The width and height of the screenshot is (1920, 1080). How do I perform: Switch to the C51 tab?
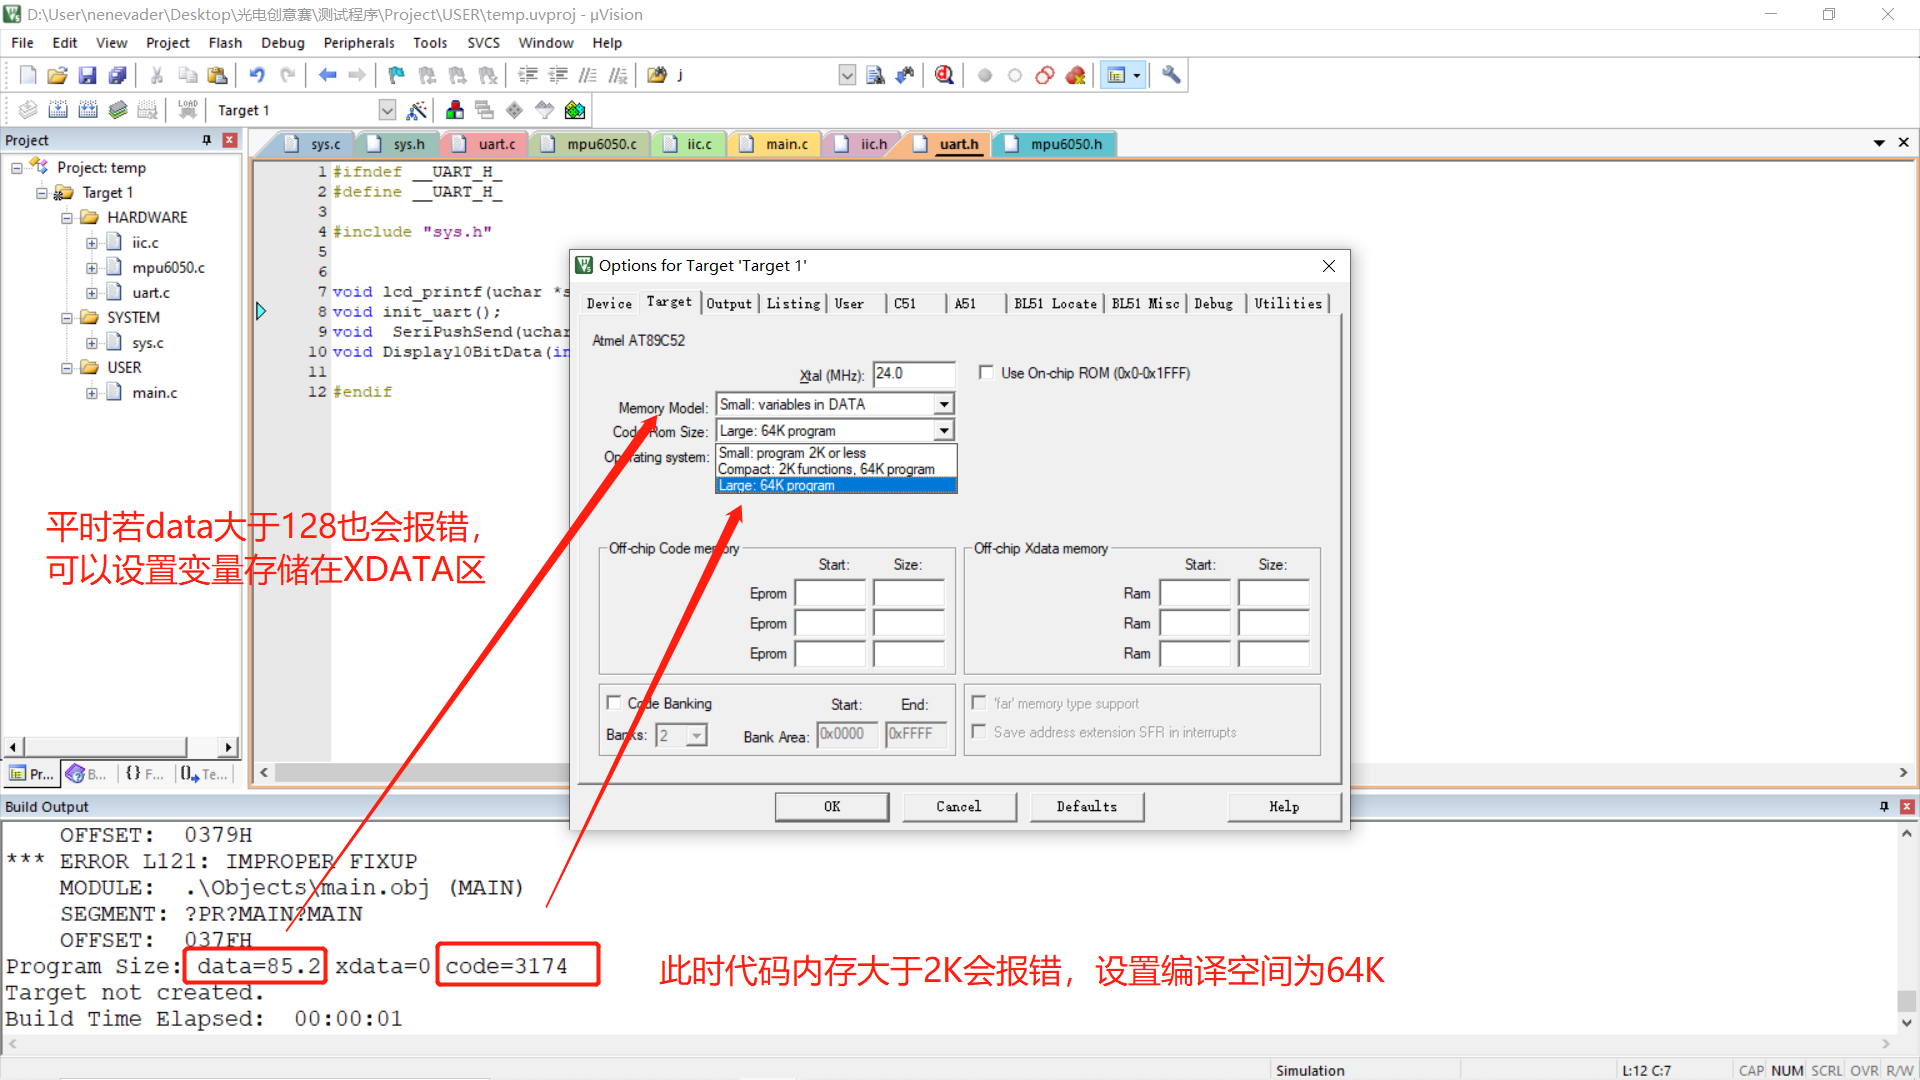coord(905,303)
